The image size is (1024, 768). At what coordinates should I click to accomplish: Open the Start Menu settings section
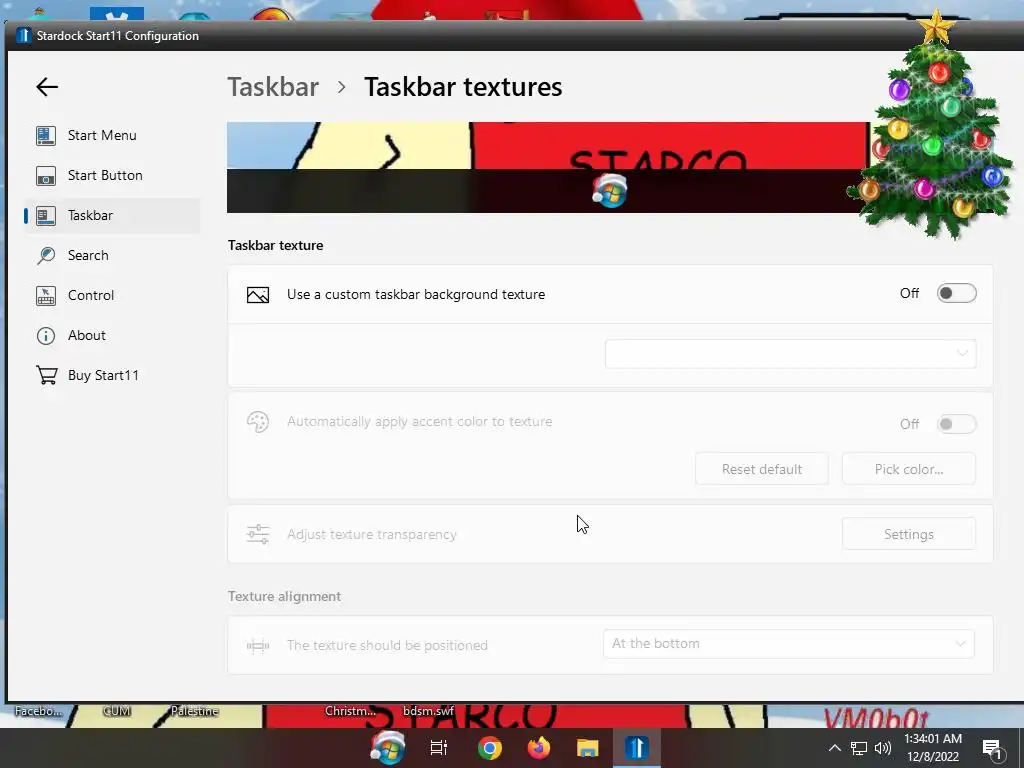point(112,135)
